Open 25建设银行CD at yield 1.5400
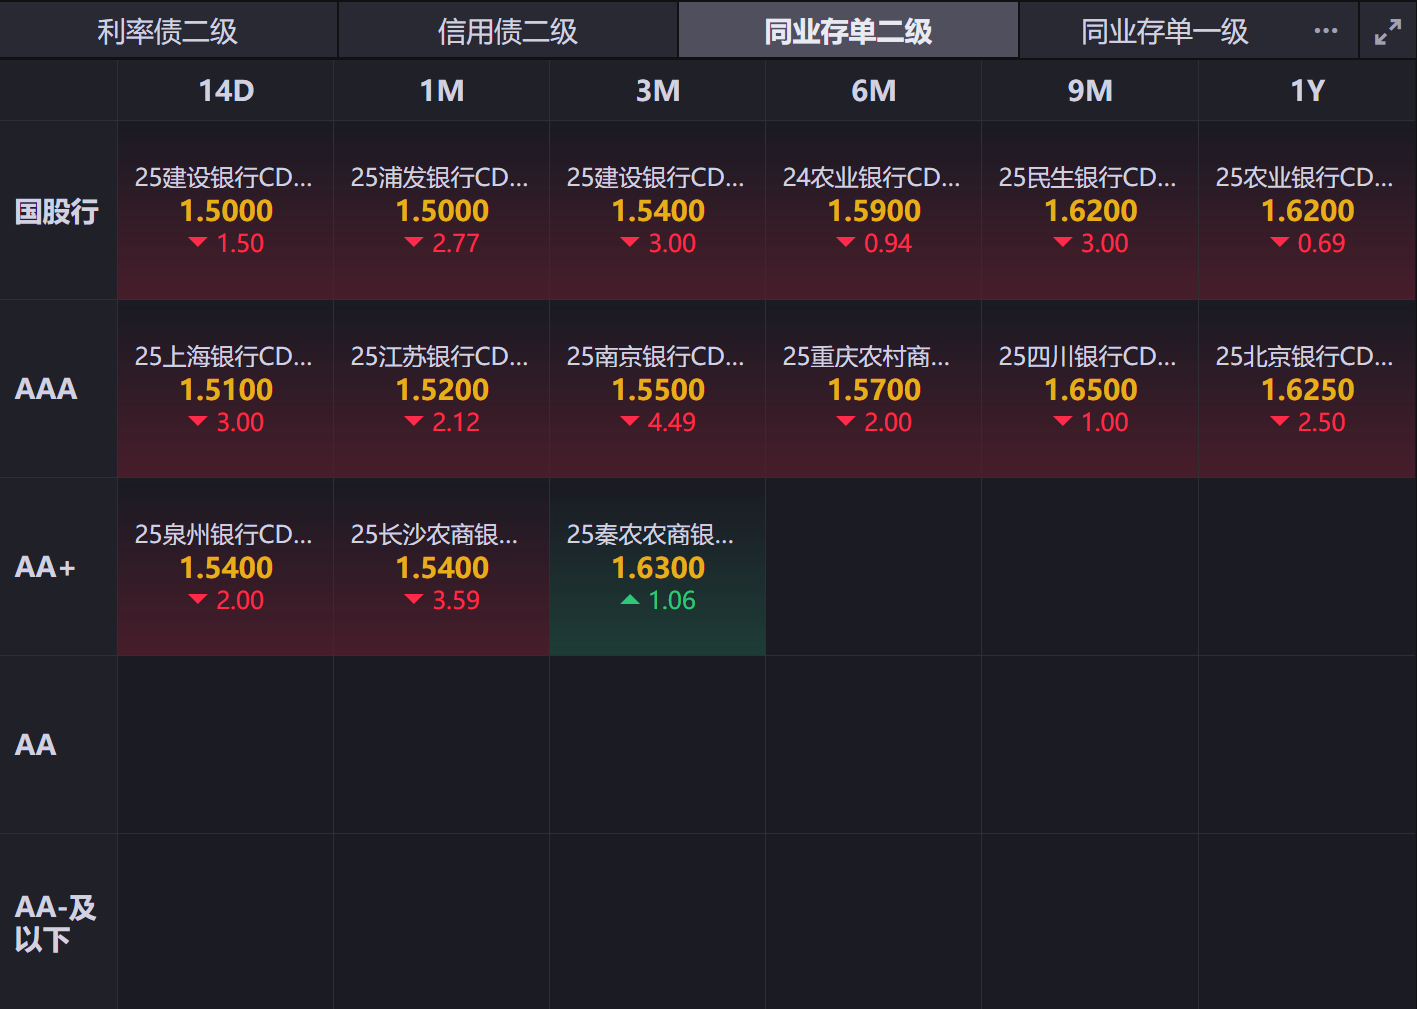 (658, 211)
